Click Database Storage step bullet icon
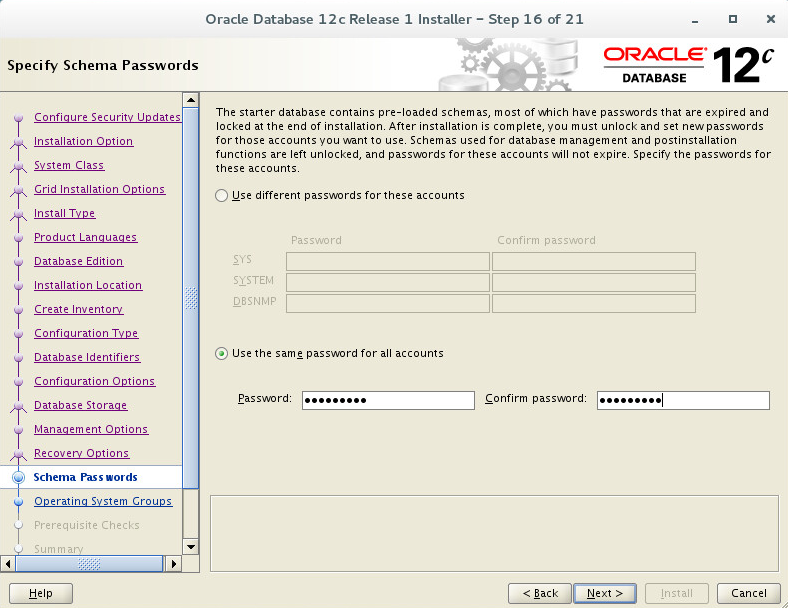788x608 pixels. tap(19, 406)
